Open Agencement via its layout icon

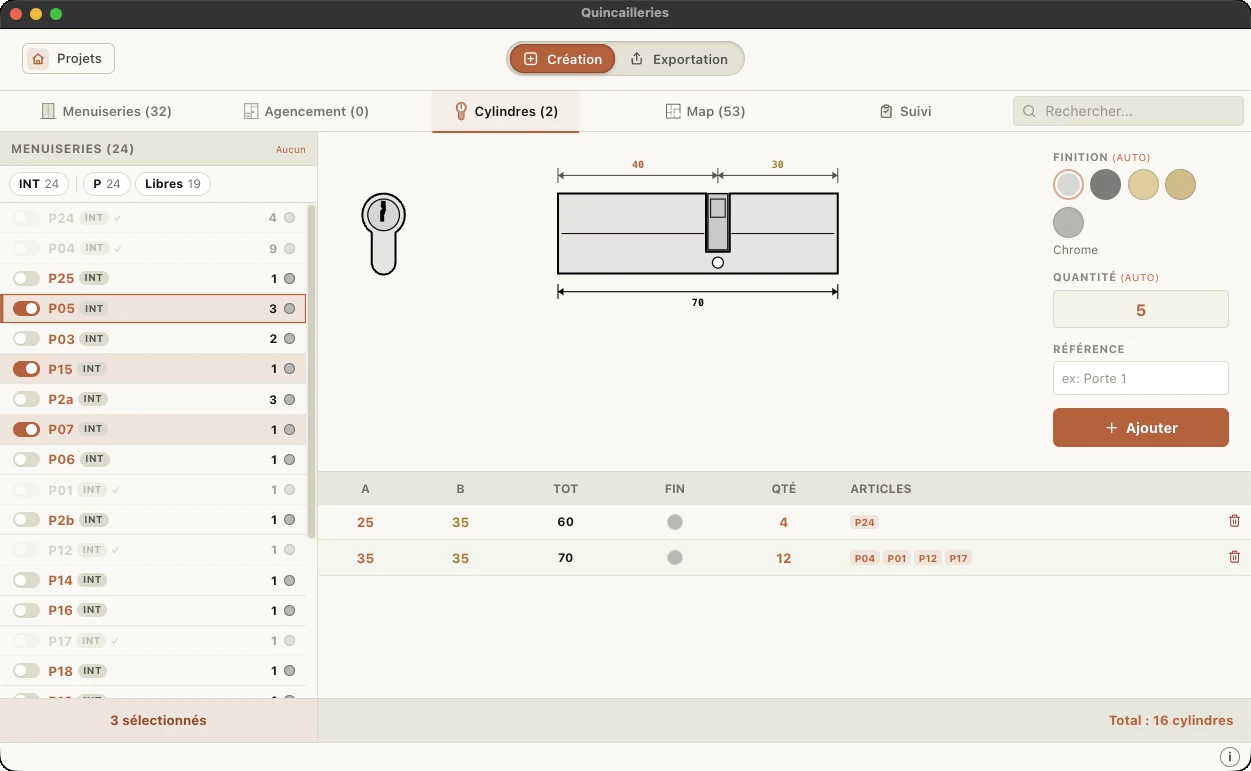pos(251,111)
